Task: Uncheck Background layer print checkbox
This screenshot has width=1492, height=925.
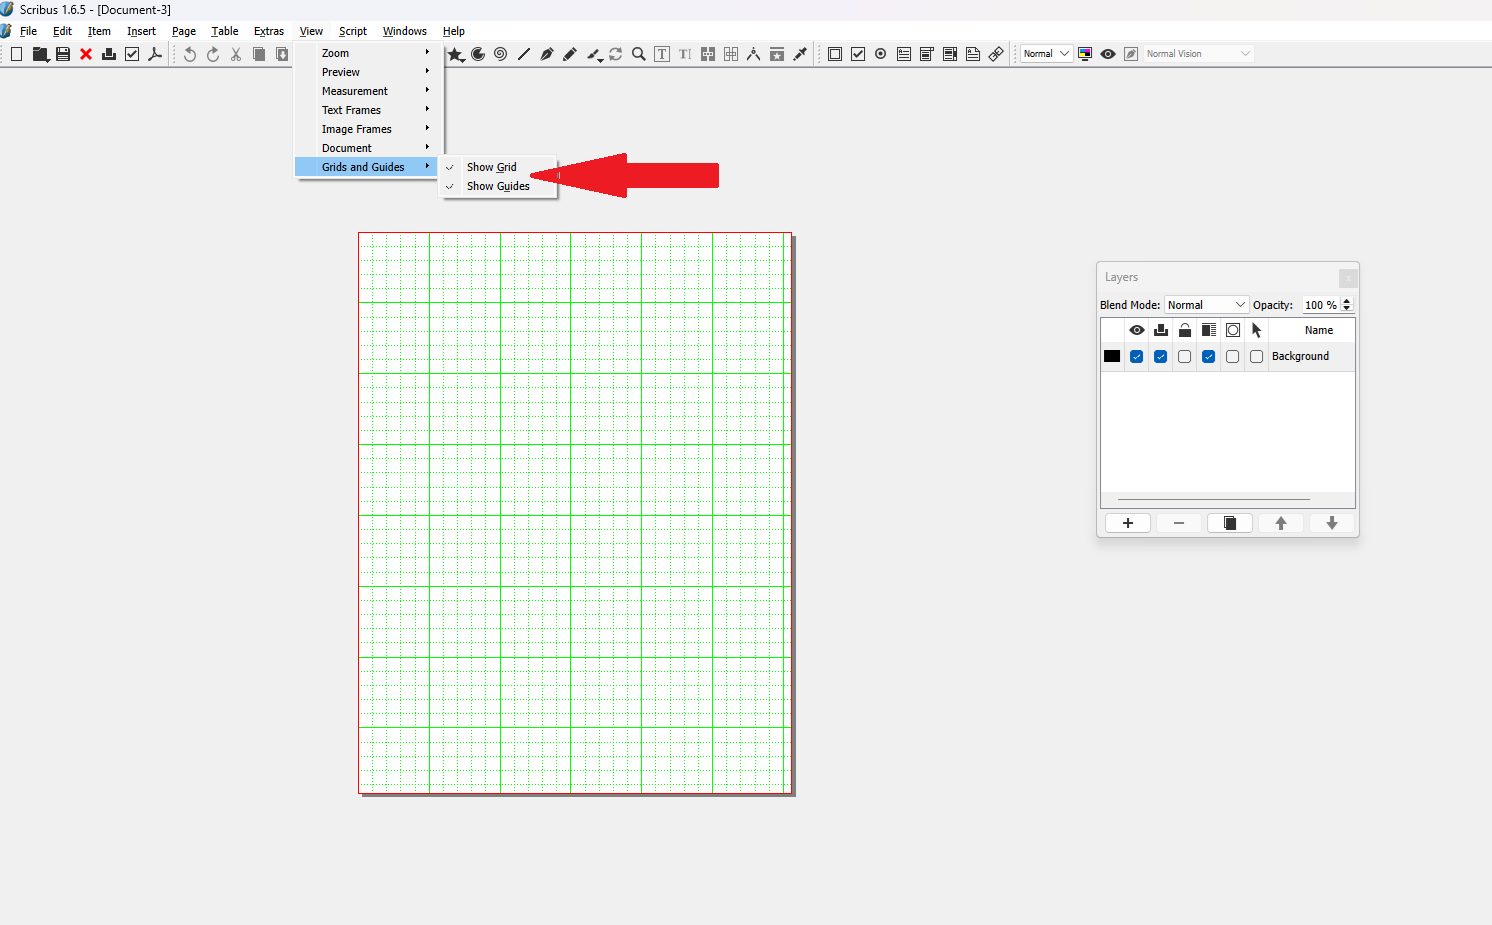Action: tap(1160, 357)
